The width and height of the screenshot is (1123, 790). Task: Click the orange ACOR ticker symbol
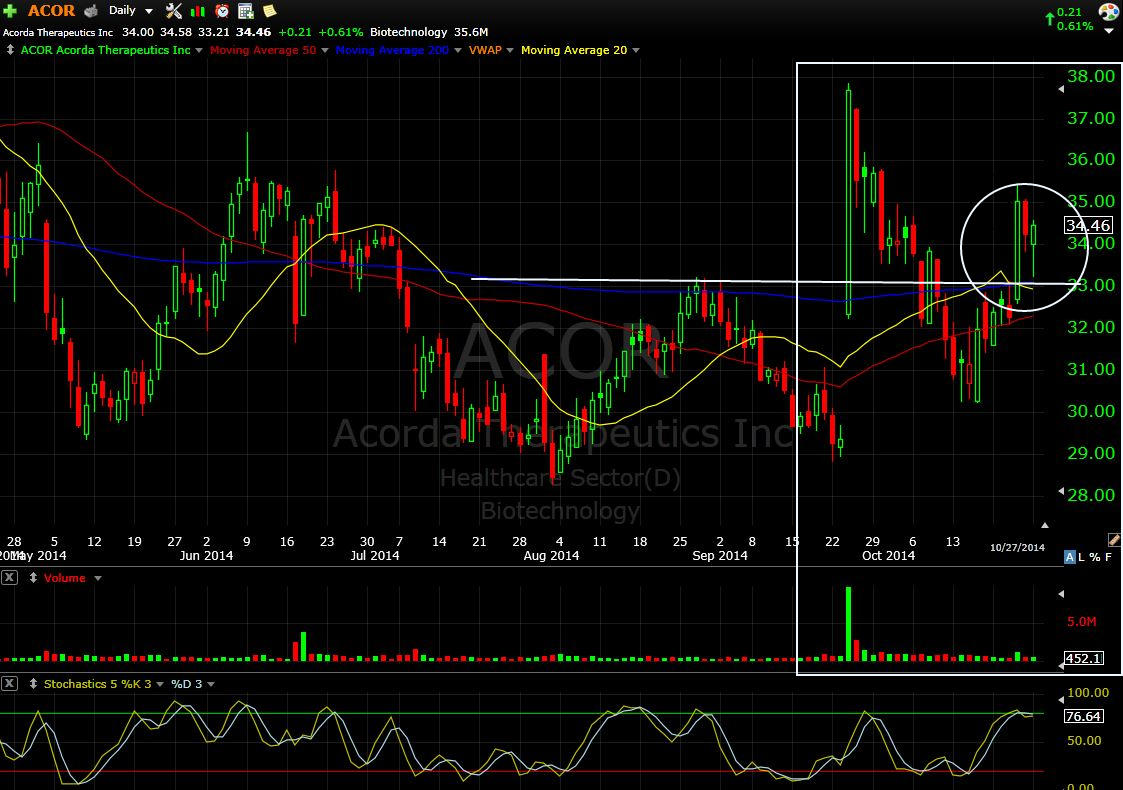[x=51, y=11]
